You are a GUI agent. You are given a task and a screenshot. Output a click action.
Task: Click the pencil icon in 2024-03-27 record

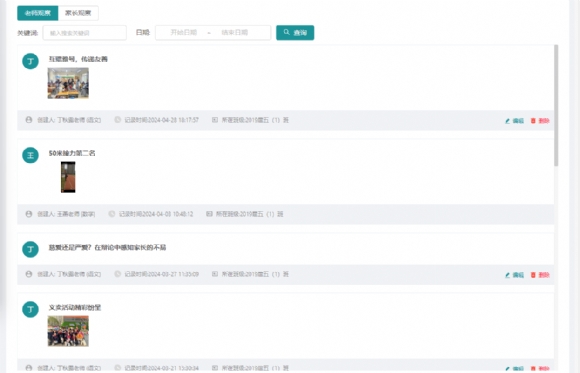pos(508,275)
